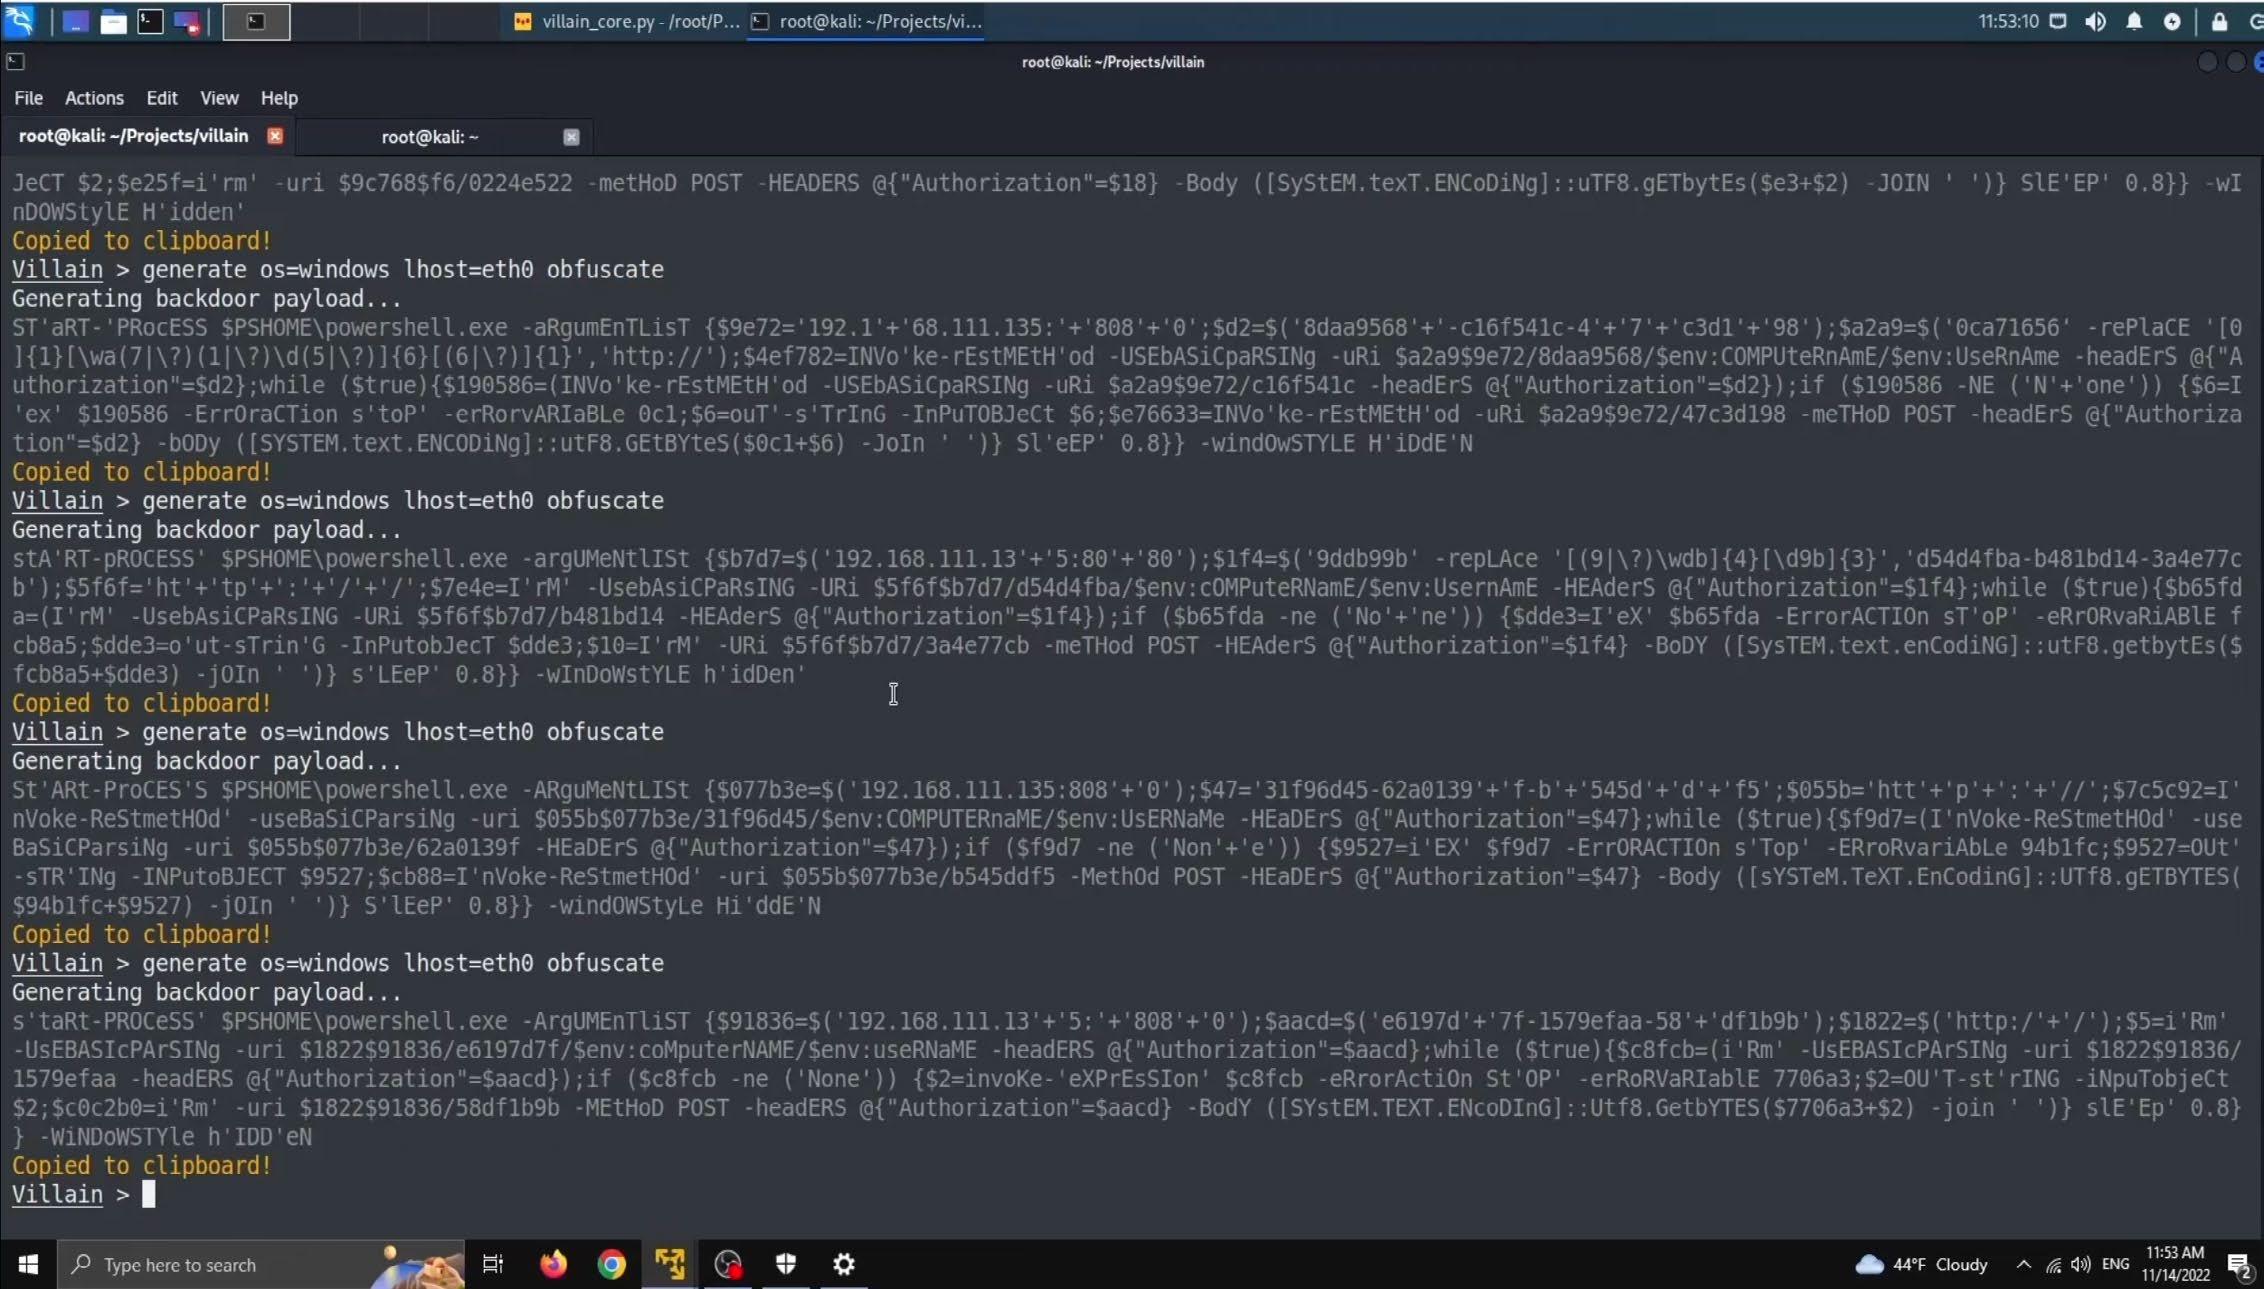2264x1289 pixels.
Task: Show desktop via blue panel icon
Action: pos(75,22)
